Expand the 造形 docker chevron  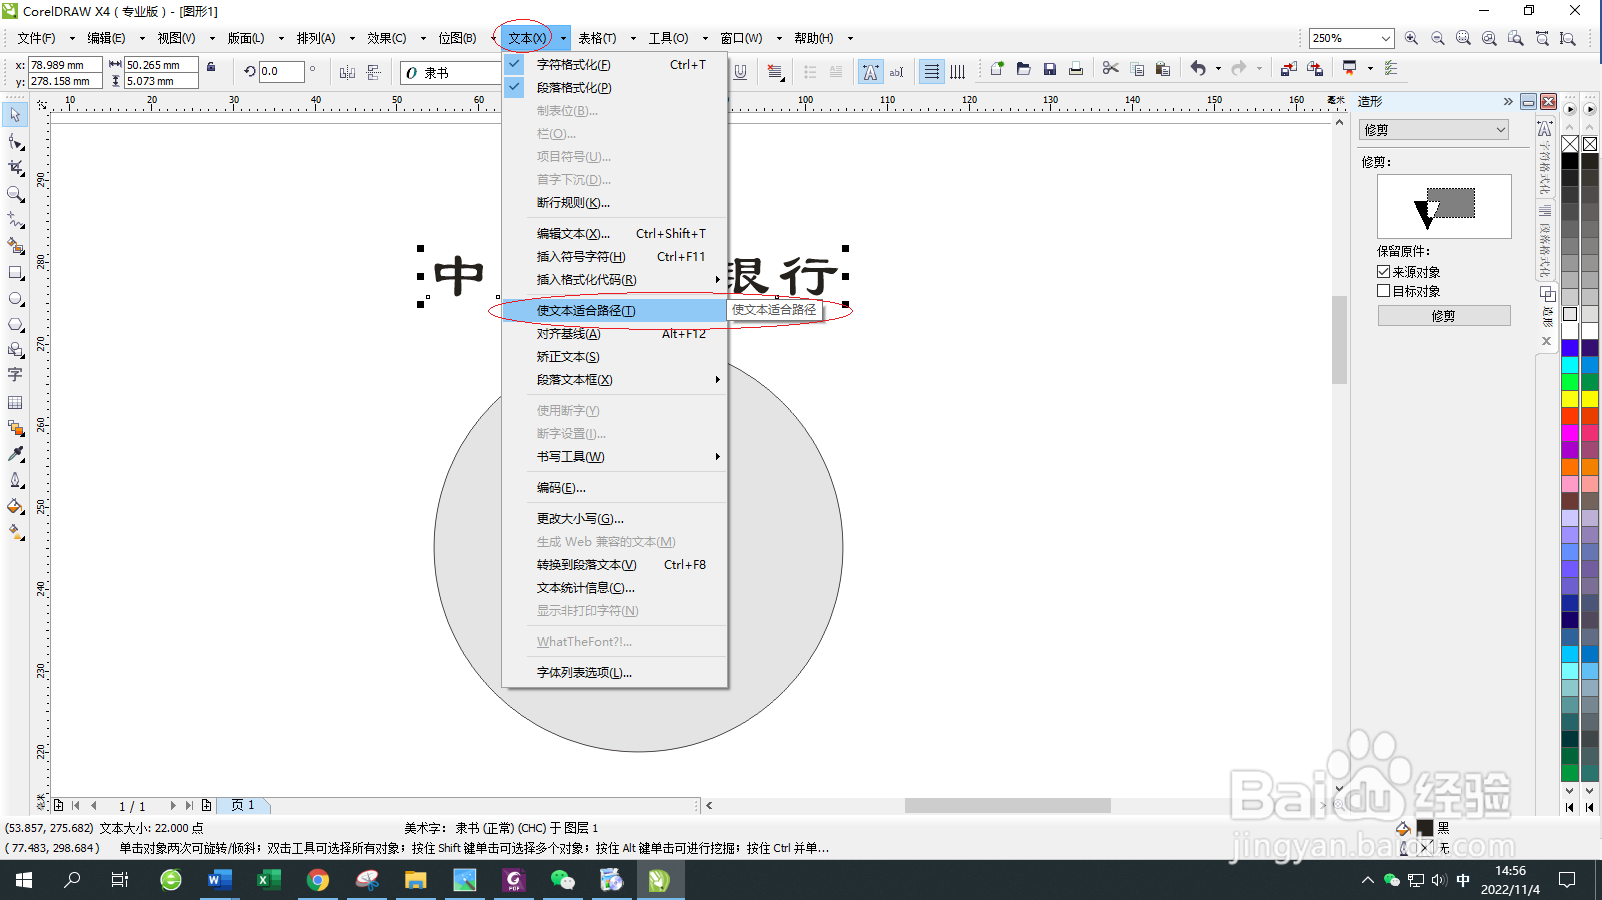tap(1508, 101)
